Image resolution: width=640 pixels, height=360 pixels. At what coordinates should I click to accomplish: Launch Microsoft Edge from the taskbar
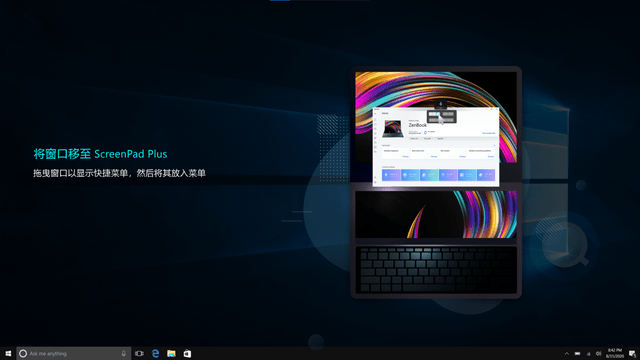[x=155, y=353]
